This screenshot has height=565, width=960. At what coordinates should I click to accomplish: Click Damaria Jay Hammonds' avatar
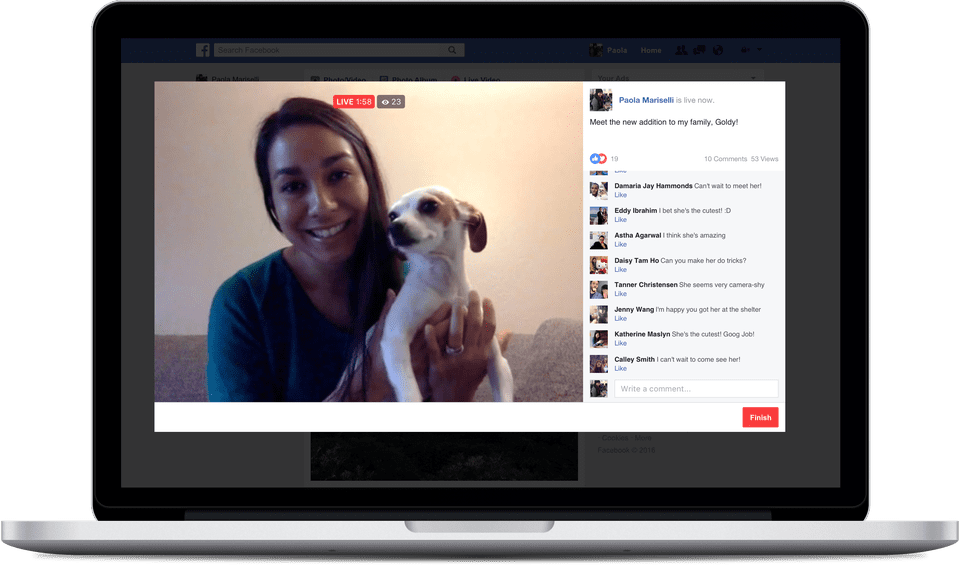(x=598, y=190)
